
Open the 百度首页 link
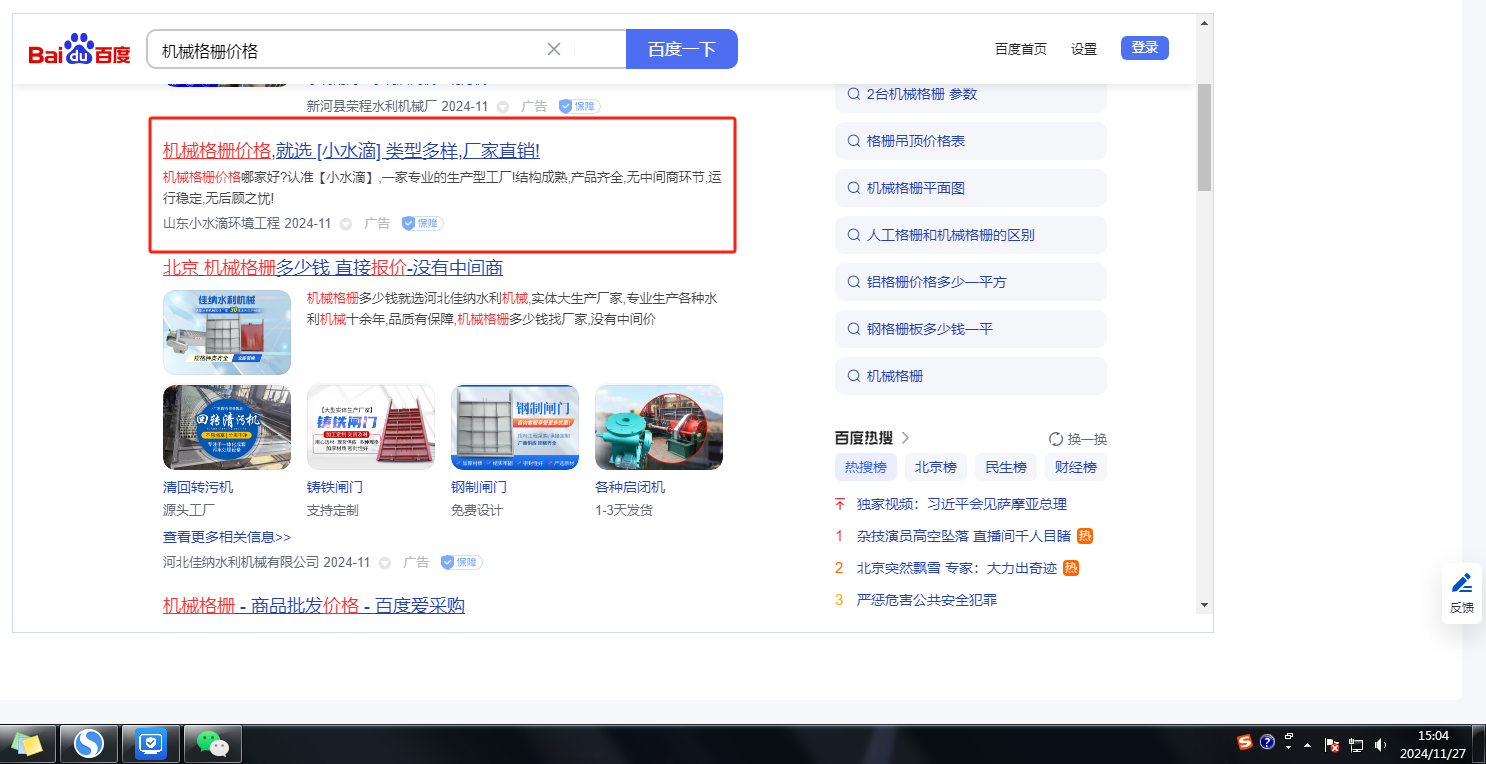point(1021,49)
